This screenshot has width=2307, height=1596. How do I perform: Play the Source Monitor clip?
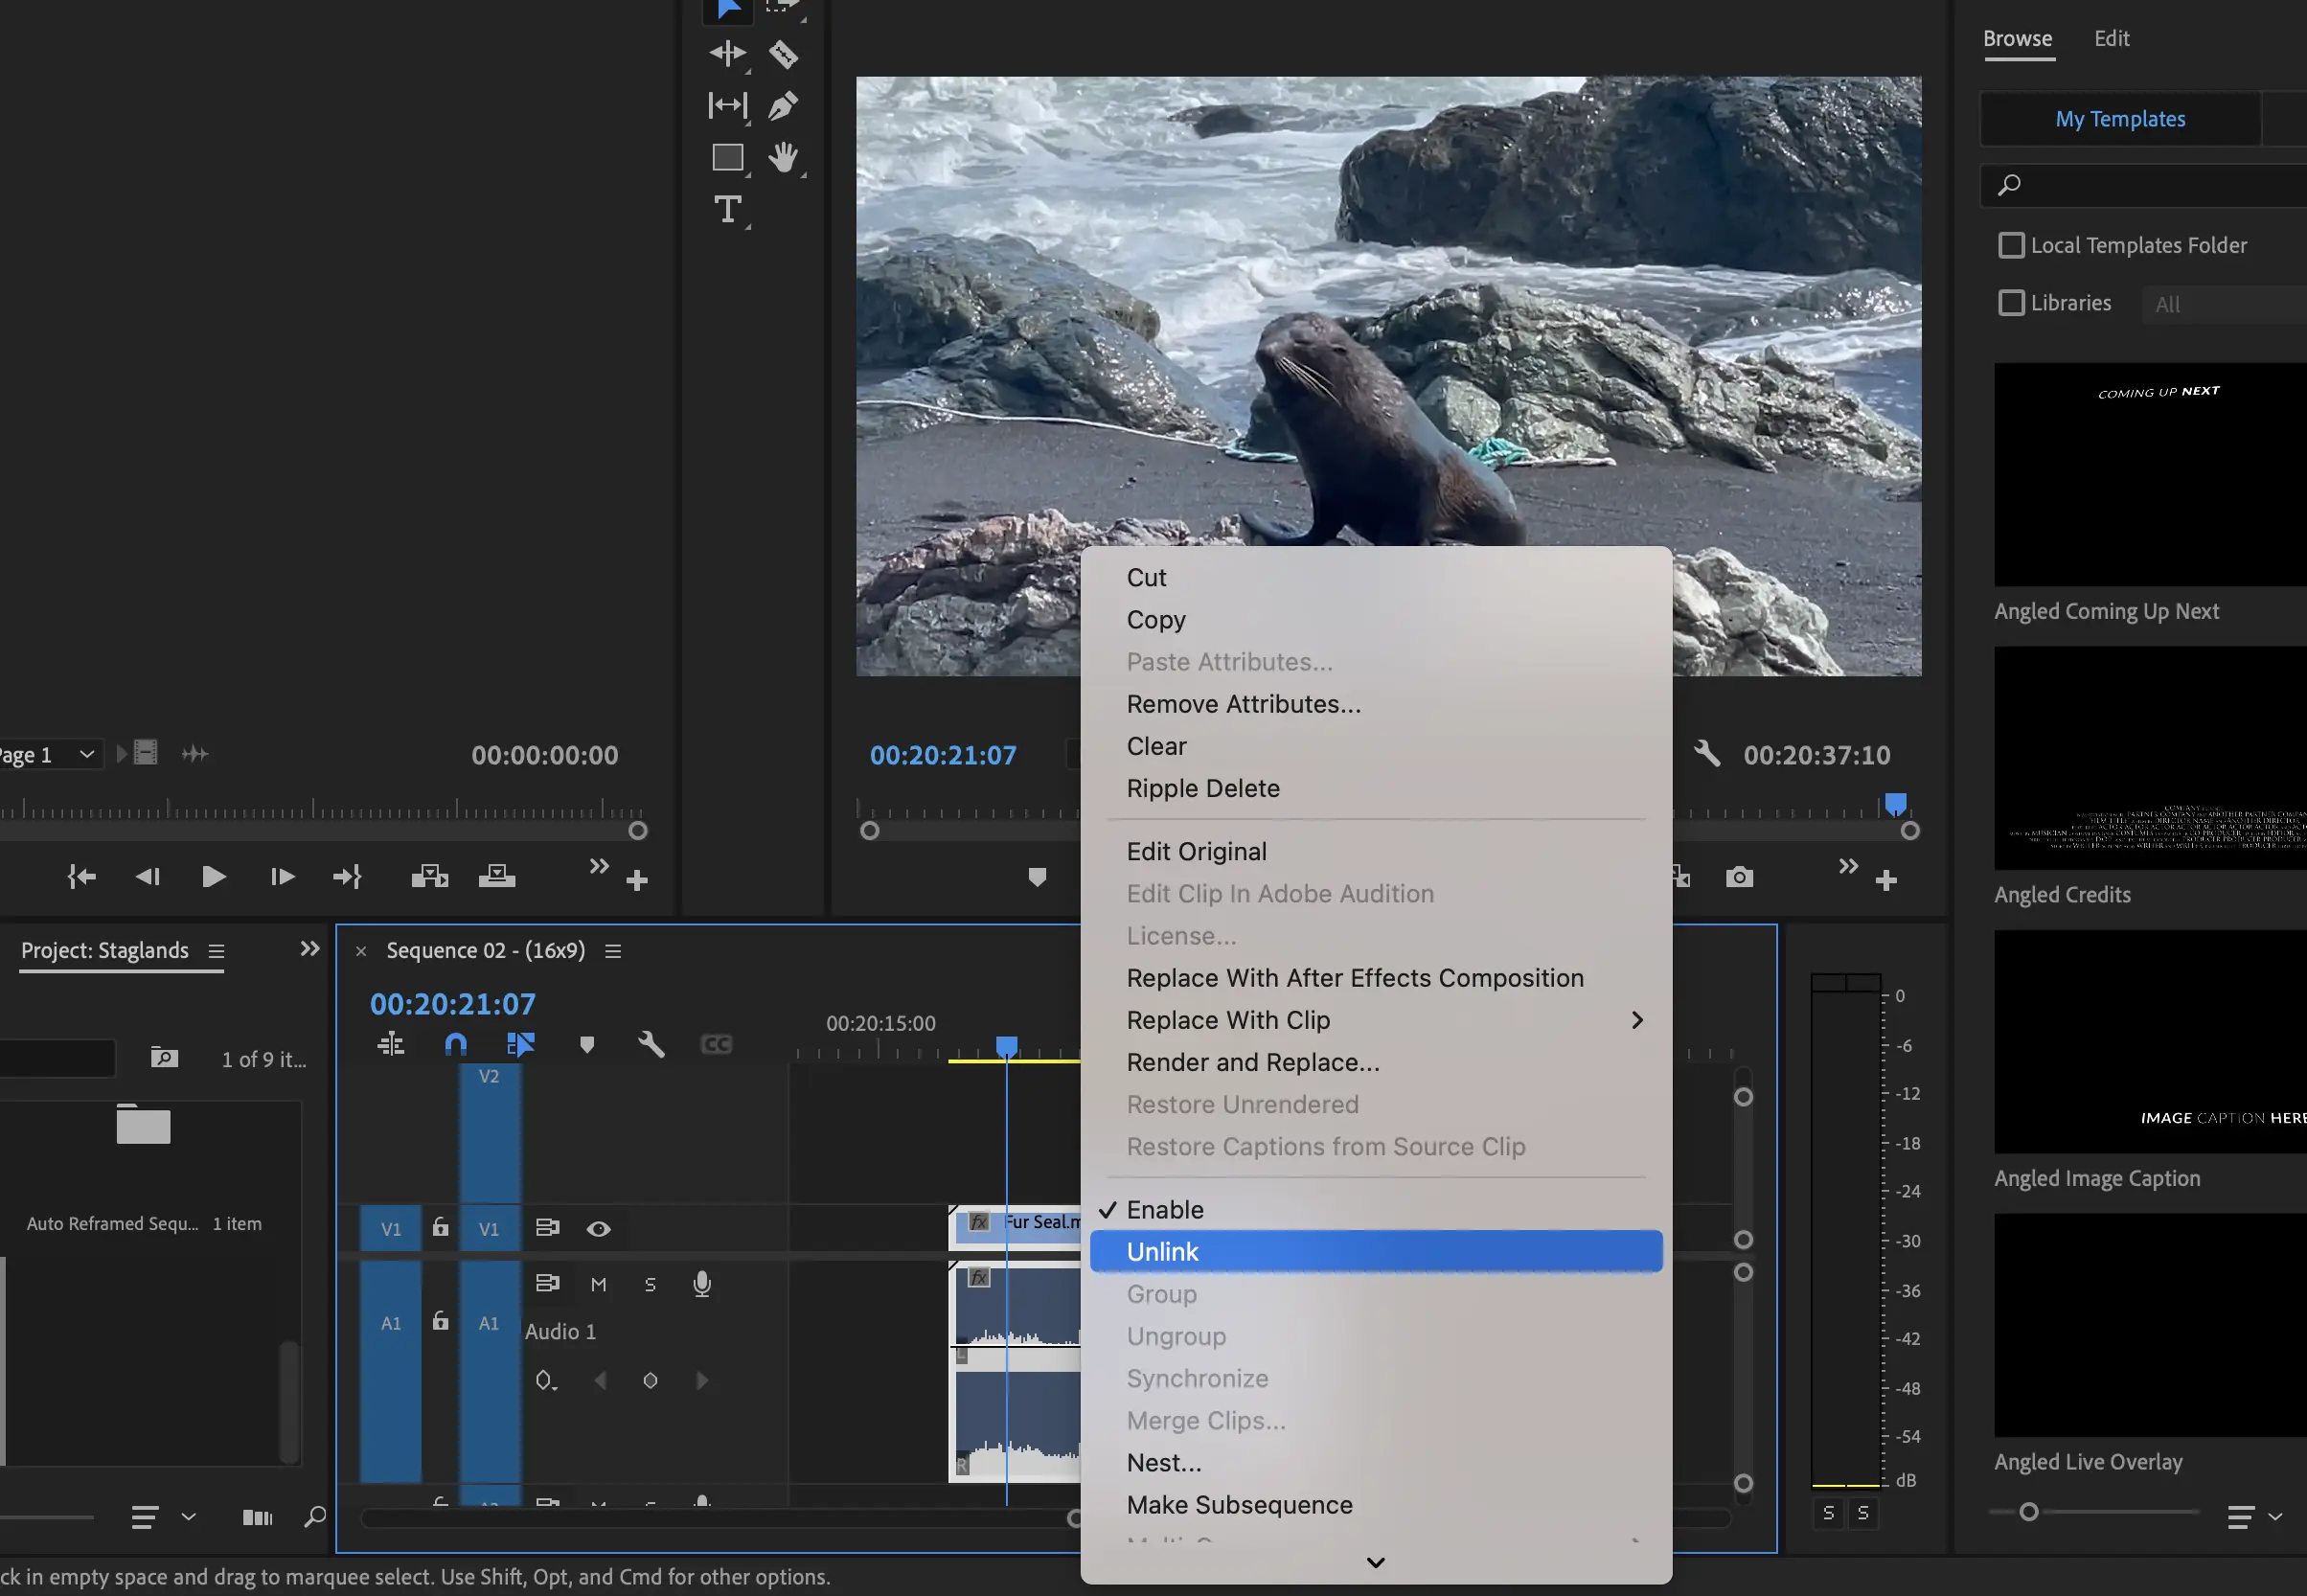[x=213, y=877]
